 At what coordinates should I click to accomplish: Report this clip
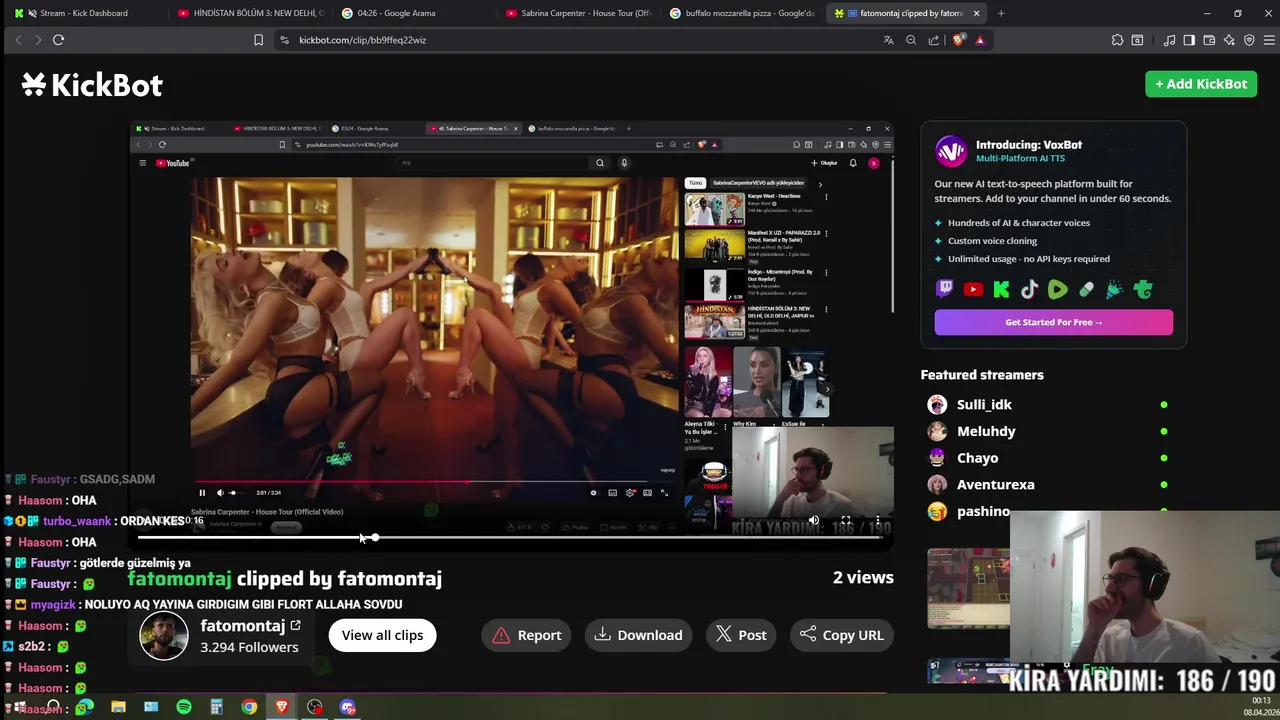[526, 635]
